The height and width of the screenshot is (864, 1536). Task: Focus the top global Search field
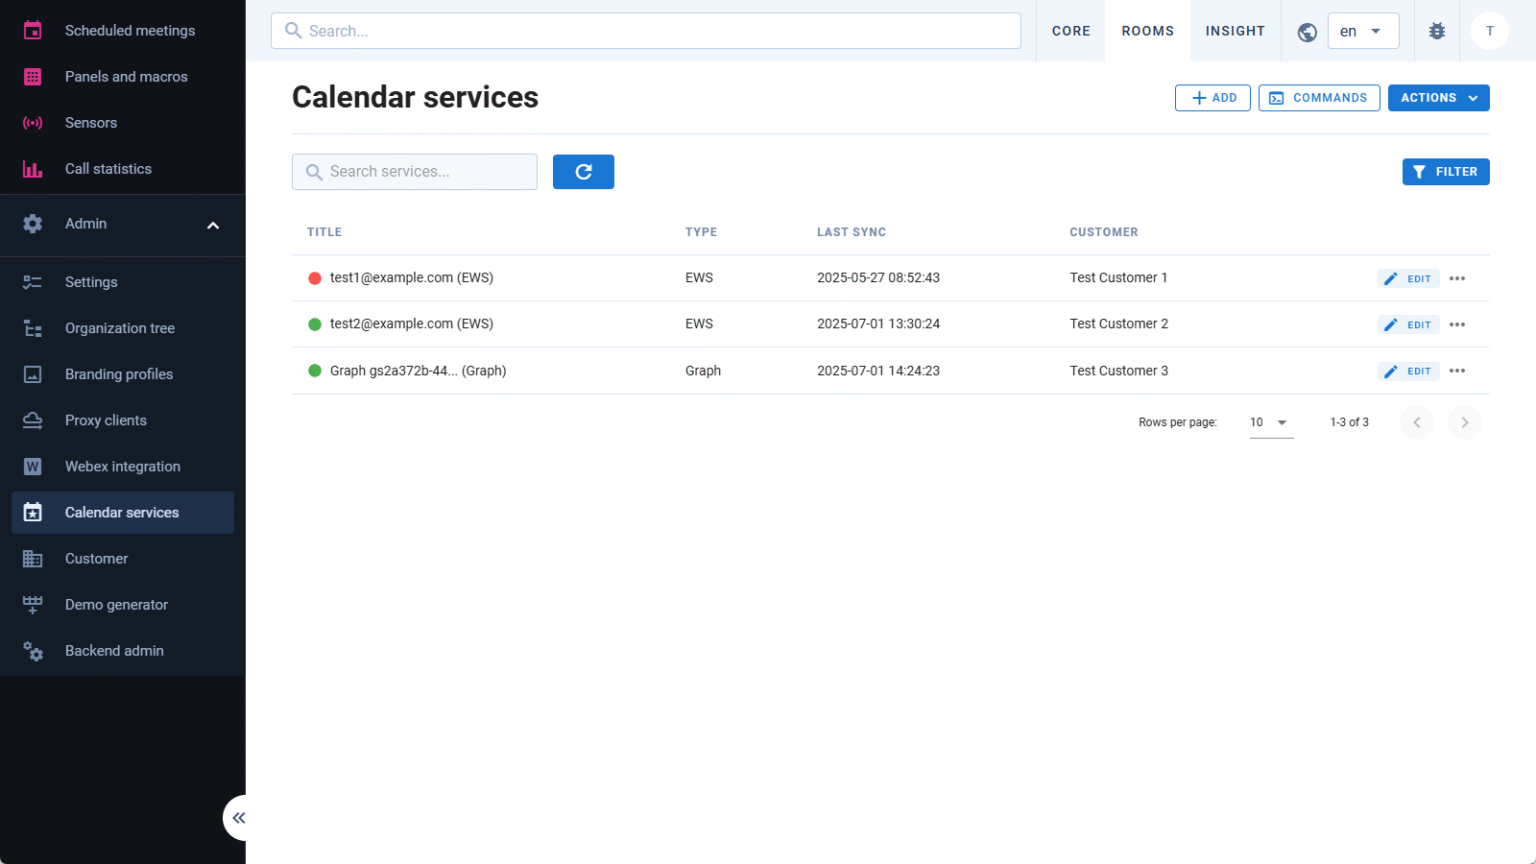646,31
